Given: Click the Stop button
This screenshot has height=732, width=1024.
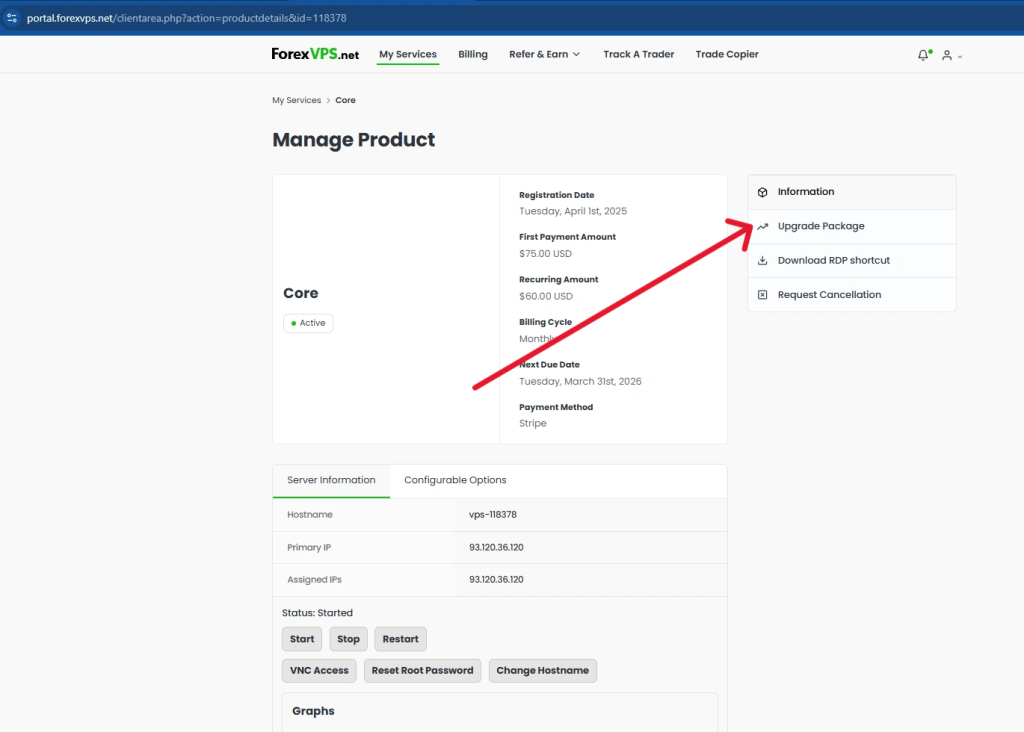Looking at the screenshot, I should [348, 639].
